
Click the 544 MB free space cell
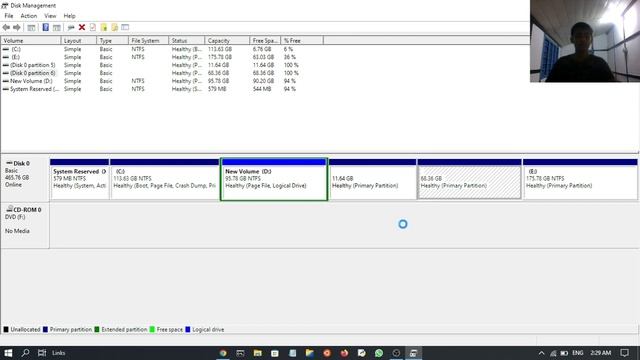coord(262,89)
